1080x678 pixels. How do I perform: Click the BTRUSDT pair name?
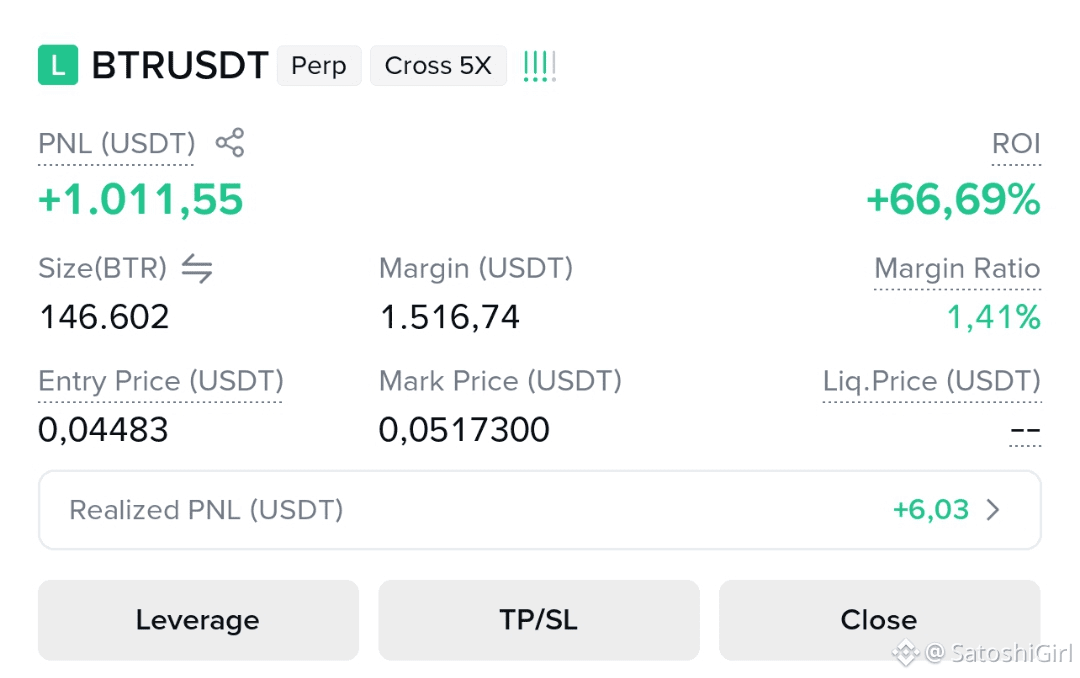click(180, 65)
